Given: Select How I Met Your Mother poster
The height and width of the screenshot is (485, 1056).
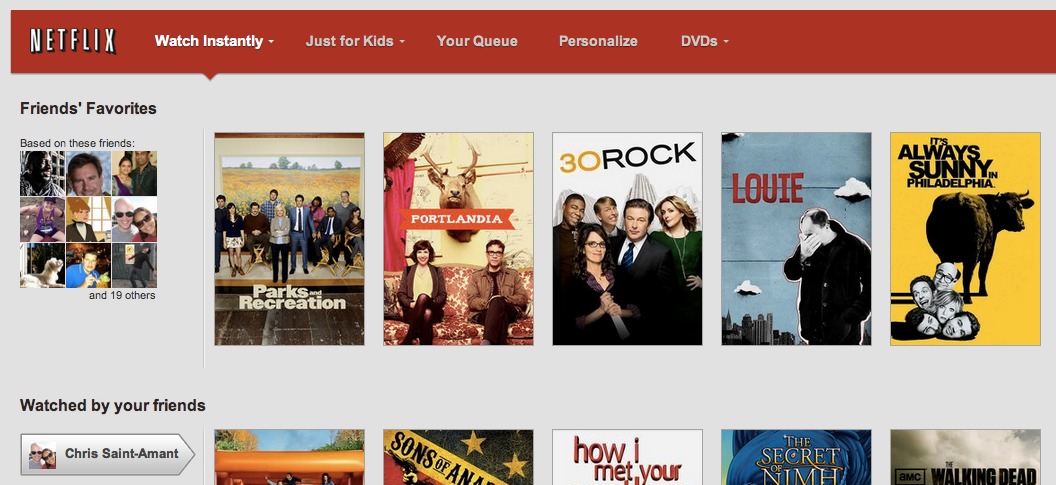Looking at the screenshot, I should (628, 457).
